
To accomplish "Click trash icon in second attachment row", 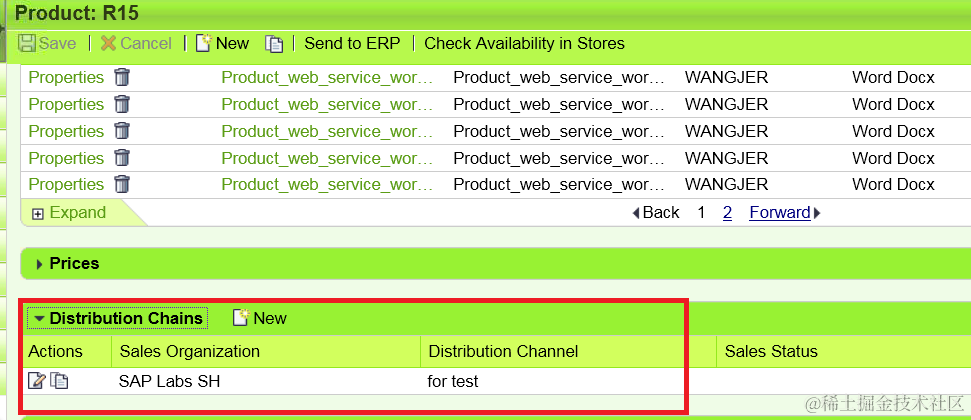I will click(123, 104).
